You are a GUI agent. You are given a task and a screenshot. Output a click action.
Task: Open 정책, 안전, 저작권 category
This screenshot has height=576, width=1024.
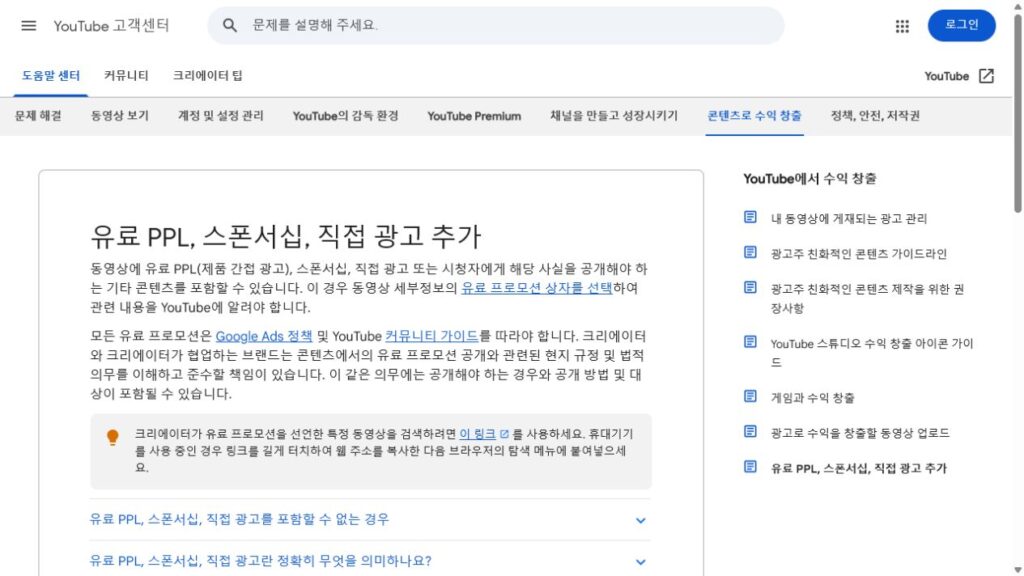pos(875,116)
